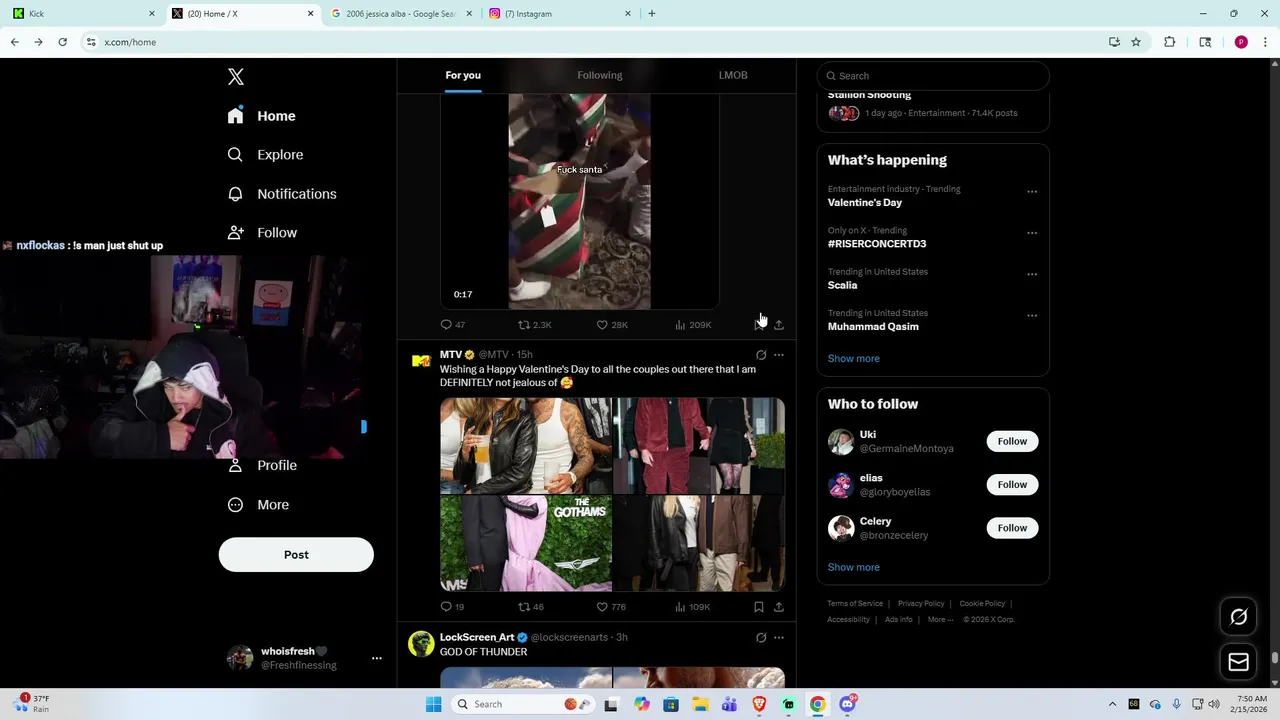Switch to the Kick browser tab
1280x720 pixels.
[82, 14]
